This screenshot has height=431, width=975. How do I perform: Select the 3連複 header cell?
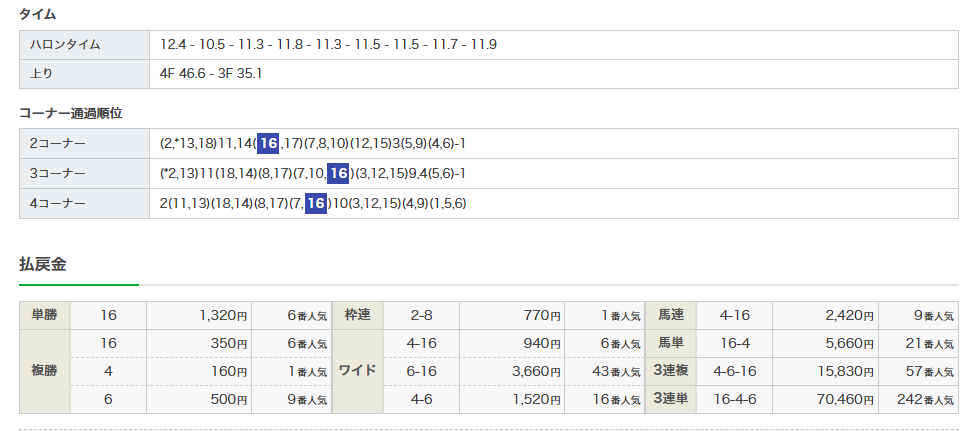[671, 371]
